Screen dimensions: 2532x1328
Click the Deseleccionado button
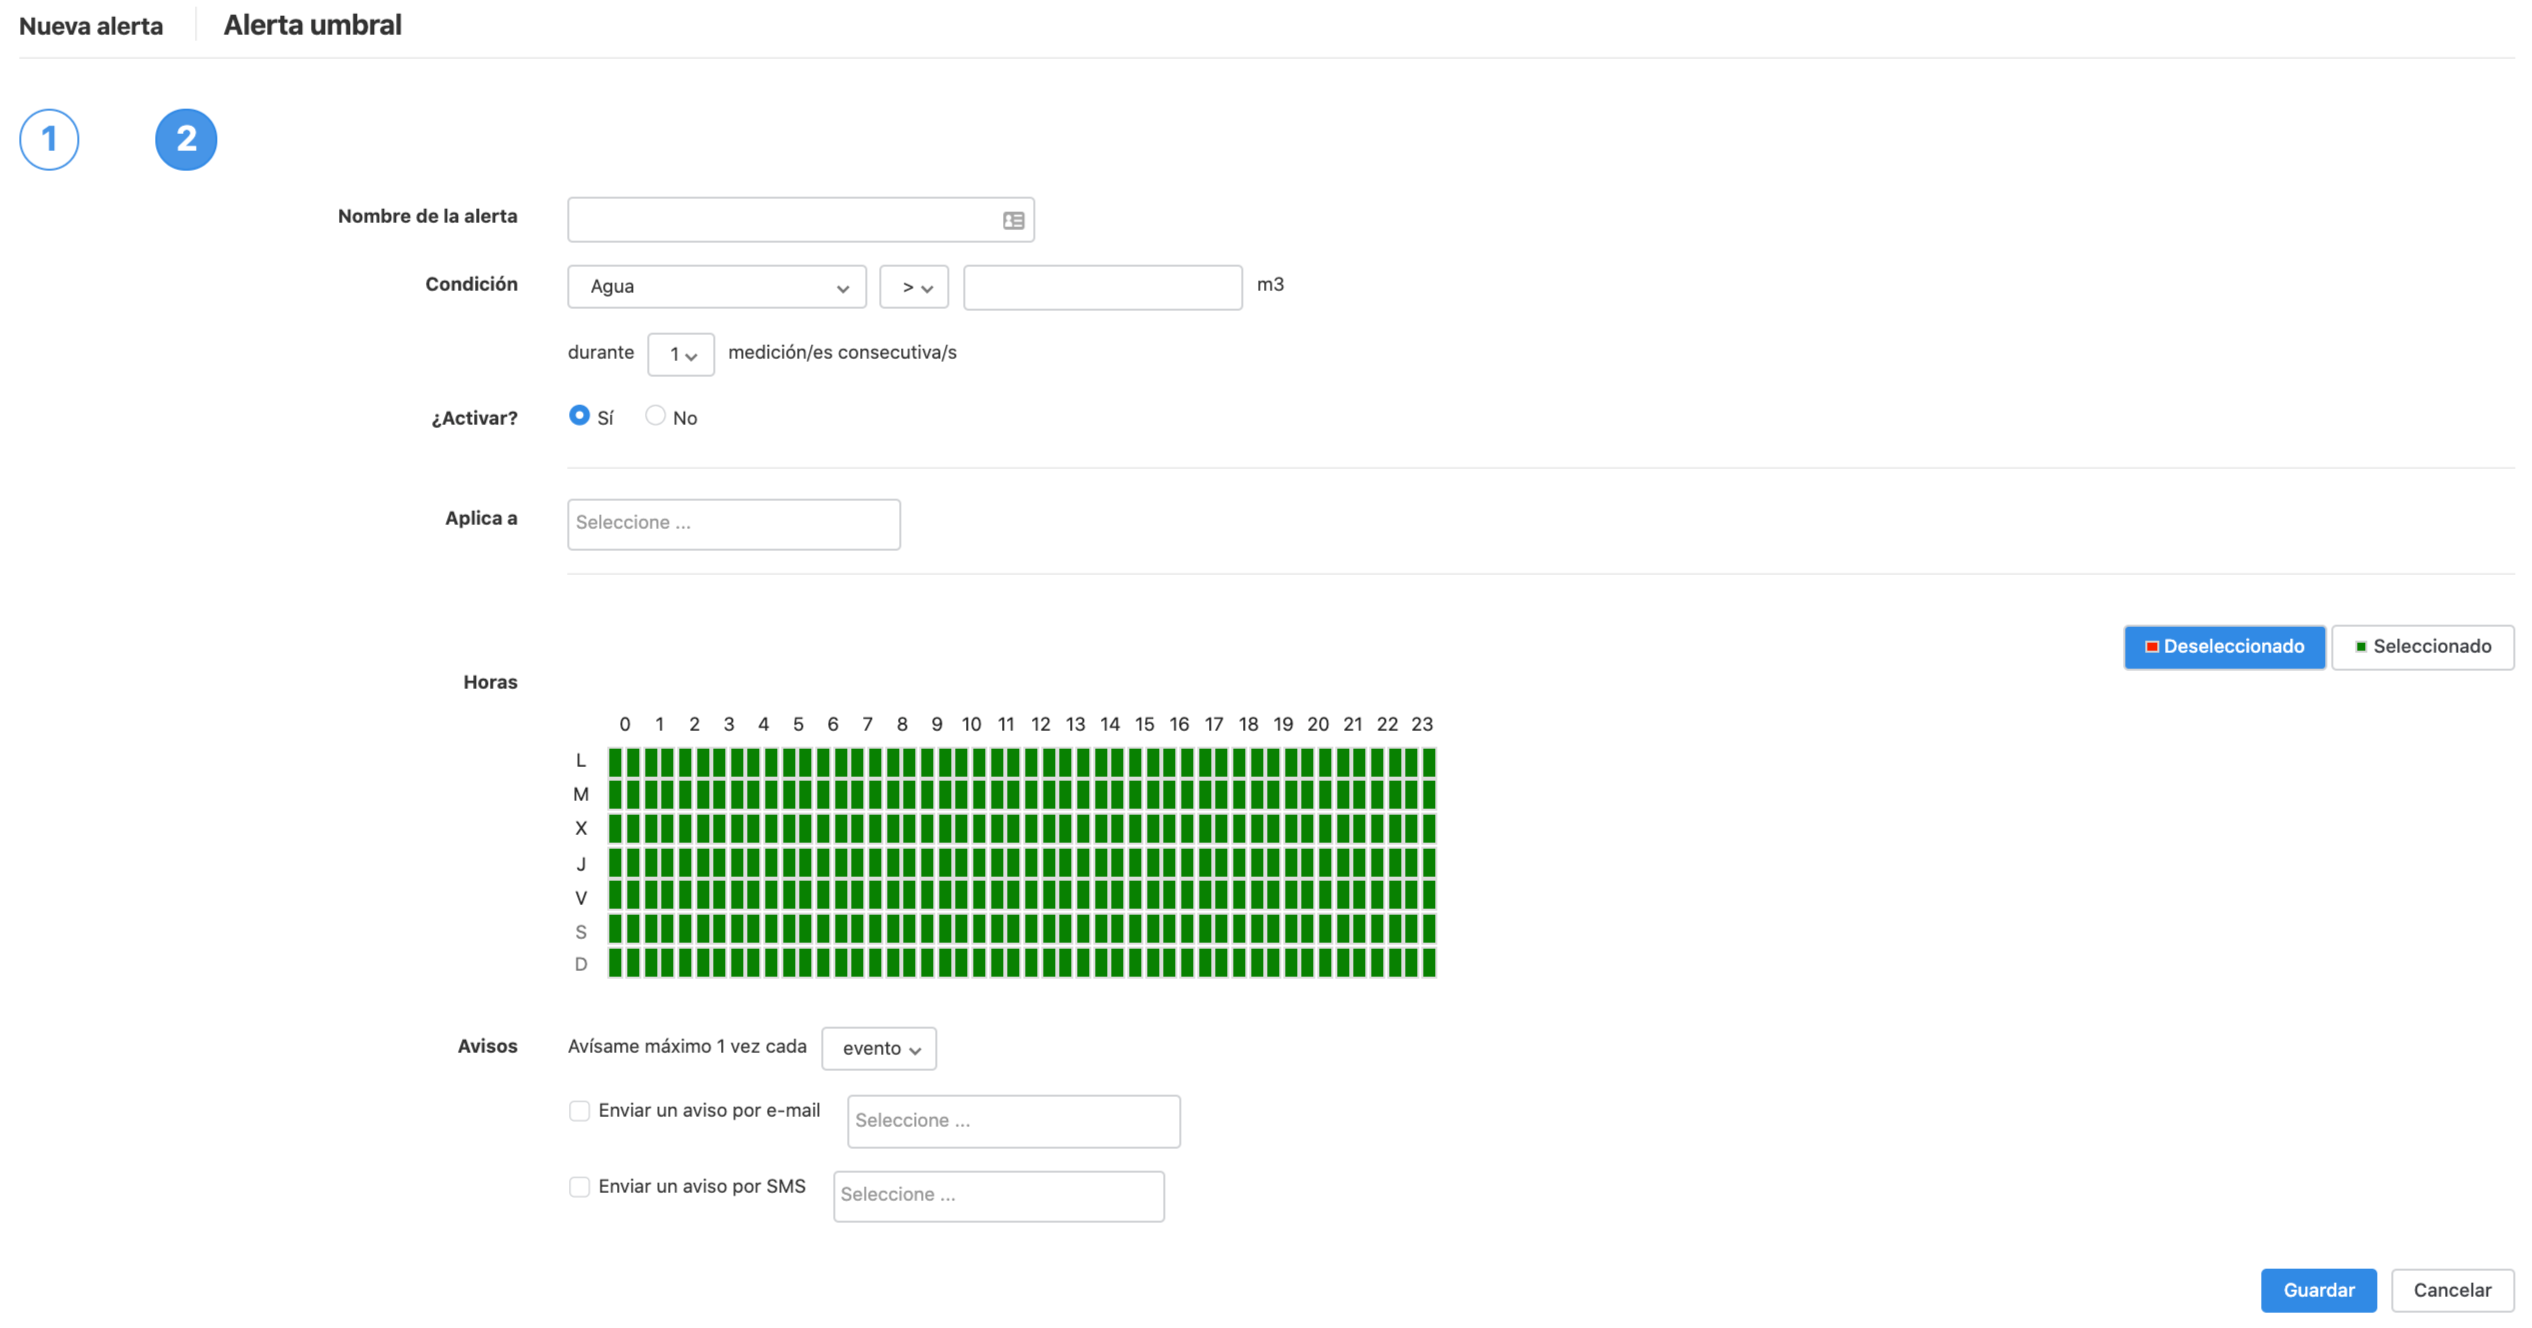click(x=2224, y=647)
